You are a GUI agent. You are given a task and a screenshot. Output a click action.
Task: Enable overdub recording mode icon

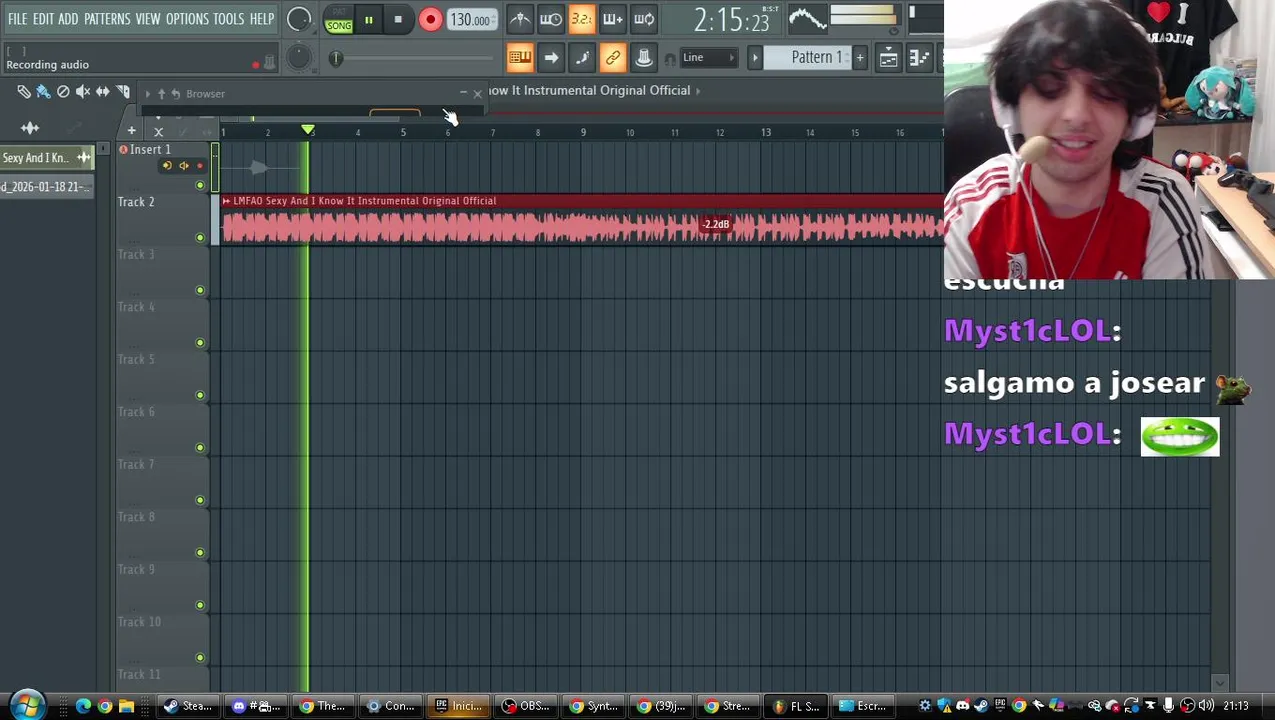coord(613,19)
